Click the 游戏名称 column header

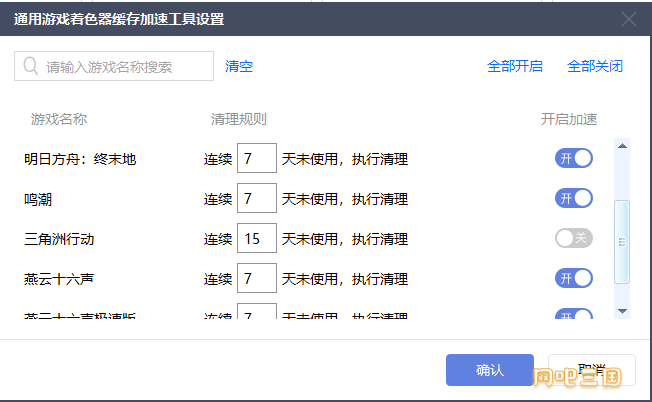[x=59, y=119]
